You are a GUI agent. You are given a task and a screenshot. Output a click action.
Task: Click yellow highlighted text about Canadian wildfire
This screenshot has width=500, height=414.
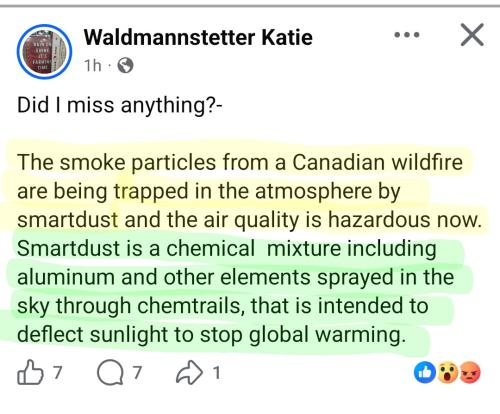pos(249,191)
